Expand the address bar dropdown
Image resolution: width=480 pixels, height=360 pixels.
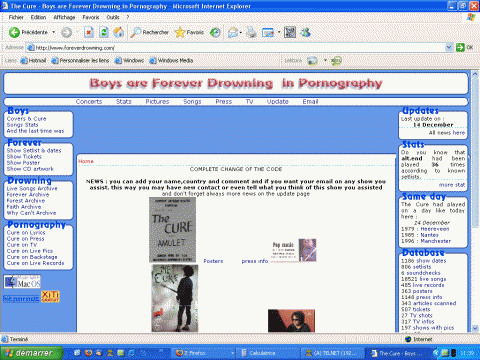[449, 48]
